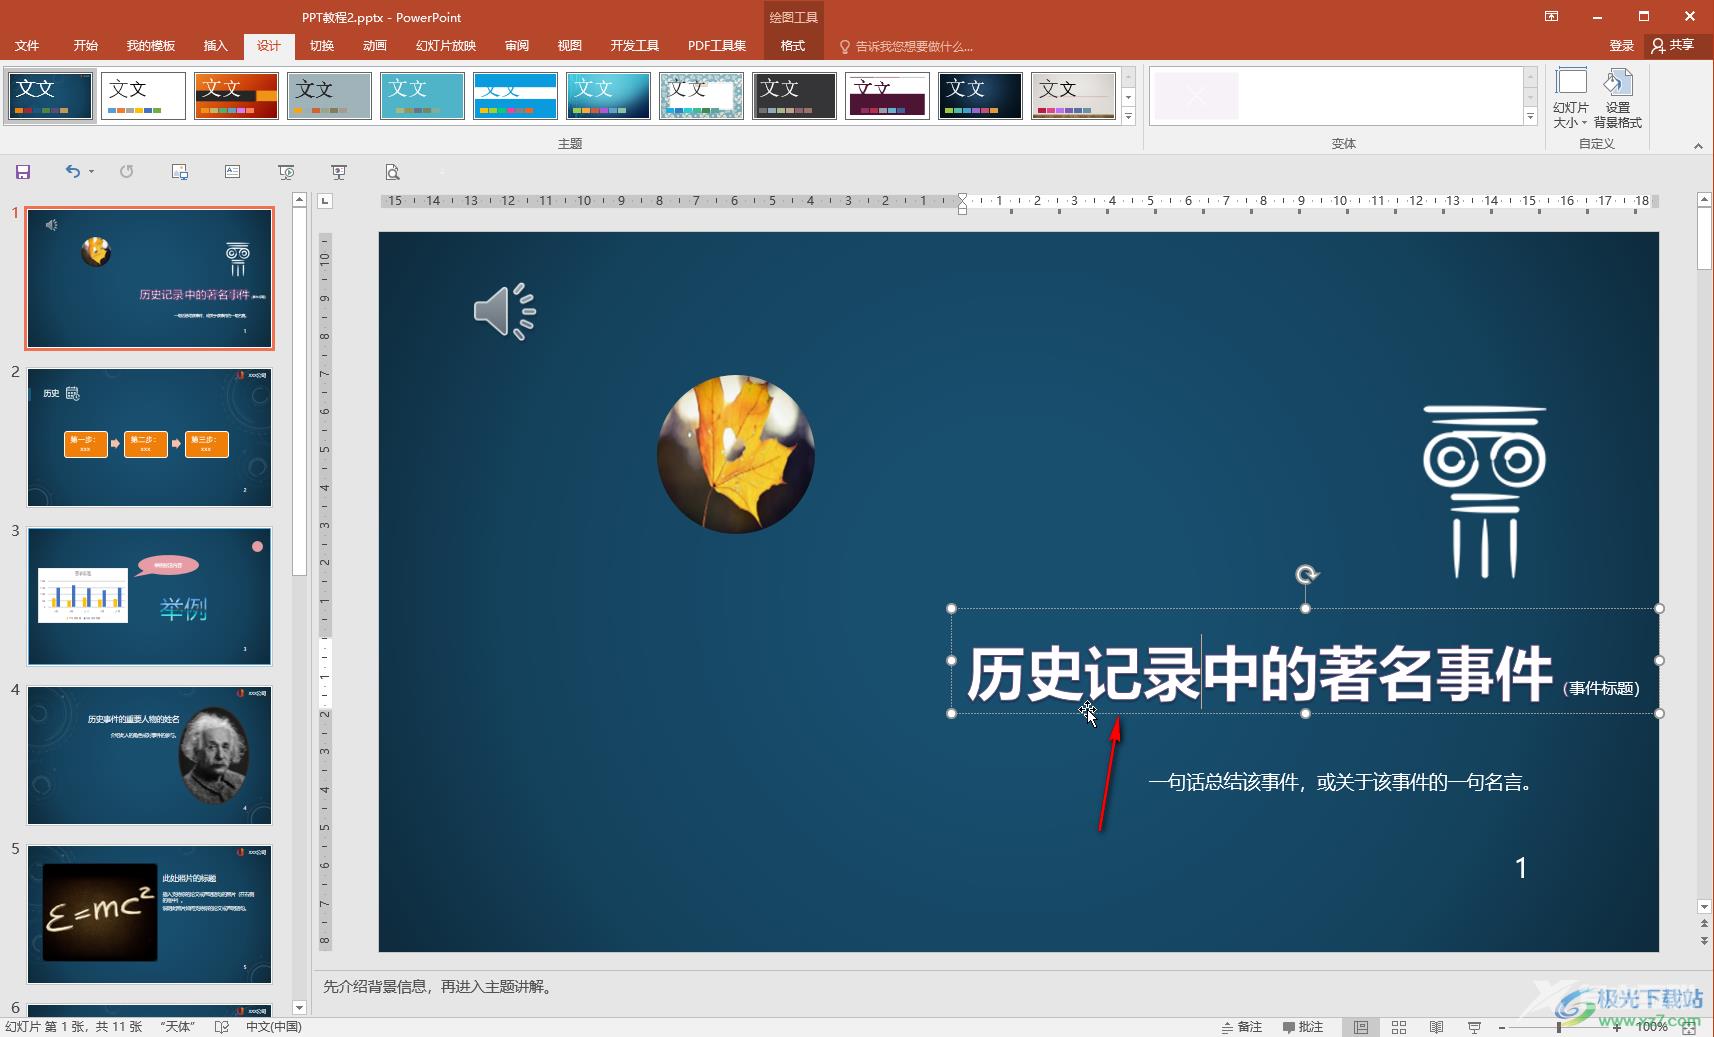Switch to Reading view icon
This screenshot has width=1714, height=1037.
tap(1436, 1027)
